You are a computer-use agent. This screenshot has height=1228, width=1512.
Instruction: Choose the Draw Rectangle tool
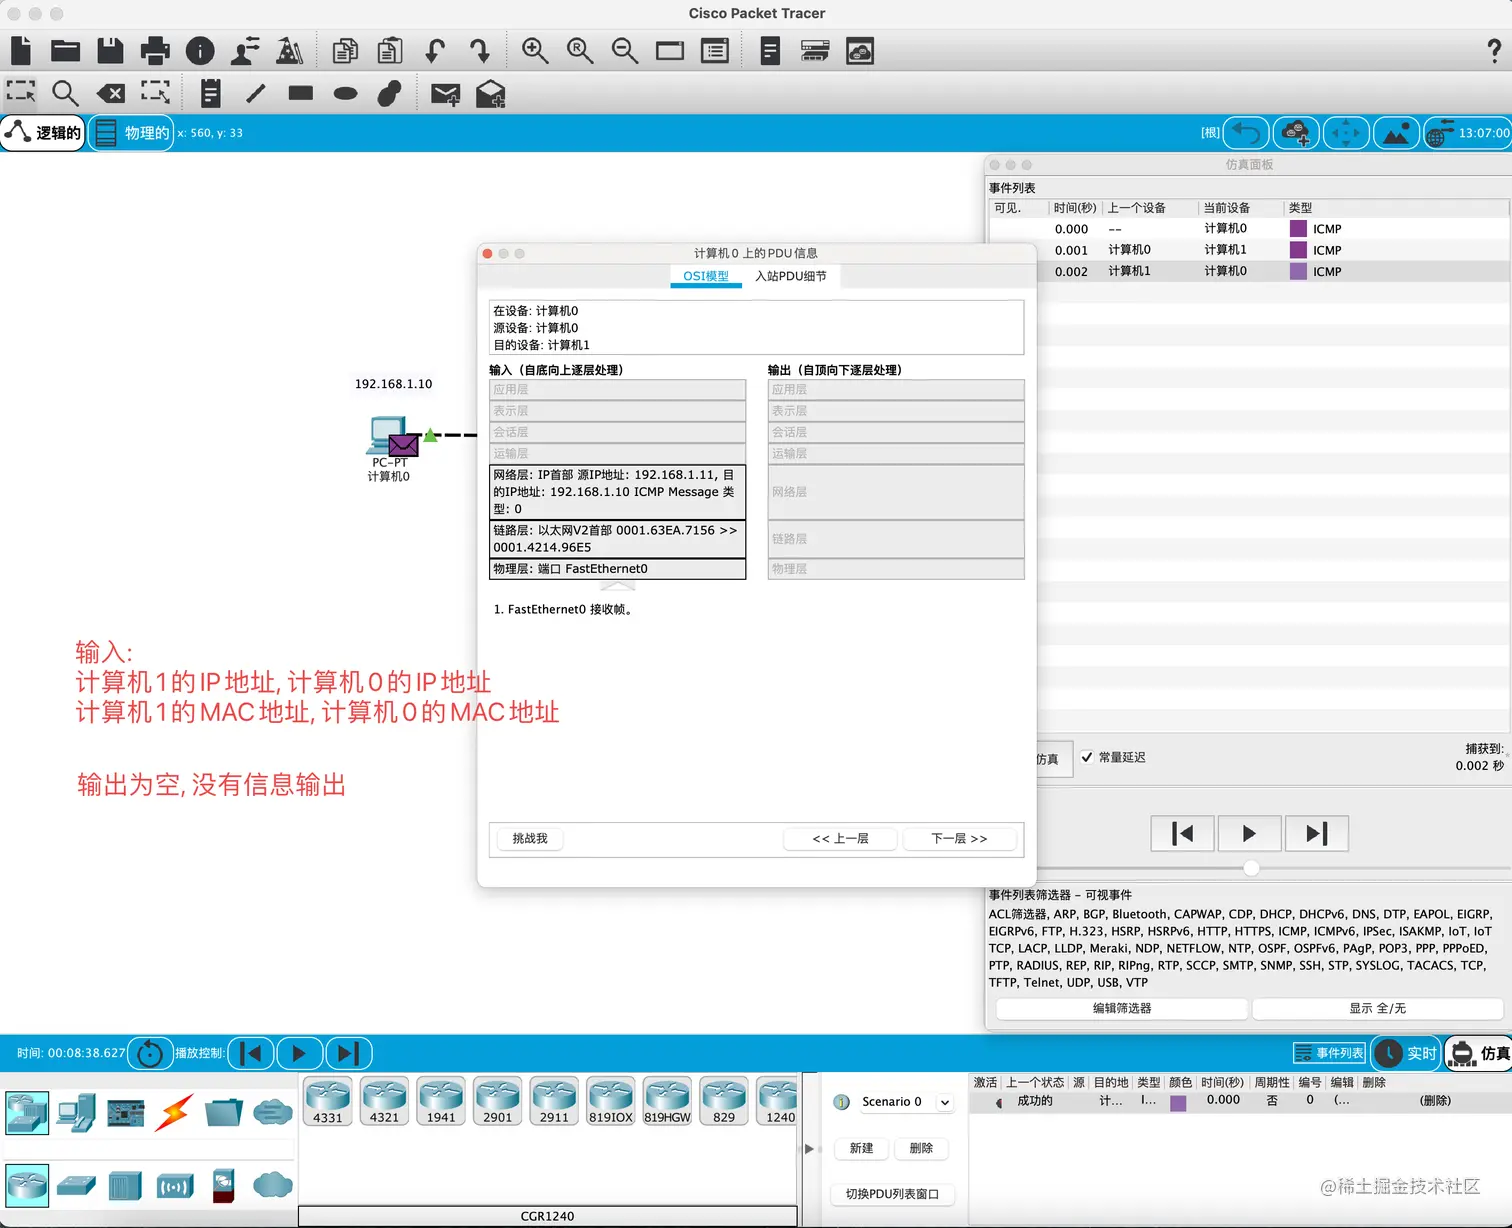click(301, 93)
